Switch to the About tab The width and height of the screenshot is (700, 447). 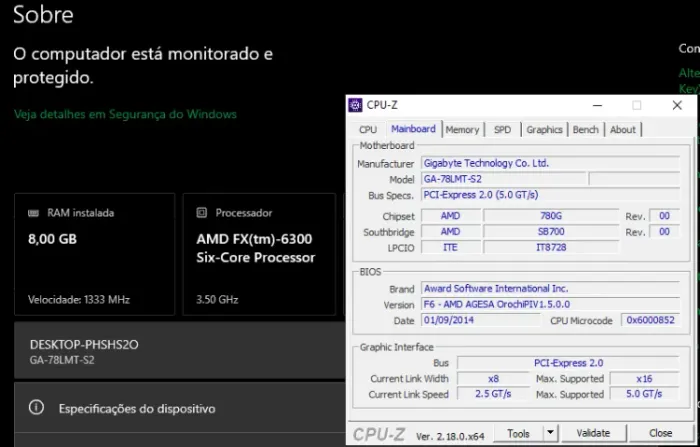623,130
